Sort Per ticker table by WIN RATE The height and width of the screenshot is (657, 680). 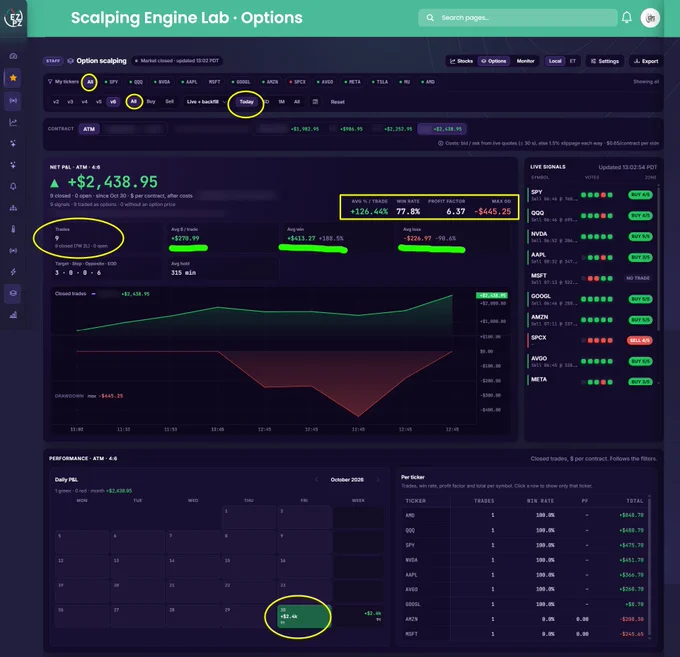(x=540, y=501)
